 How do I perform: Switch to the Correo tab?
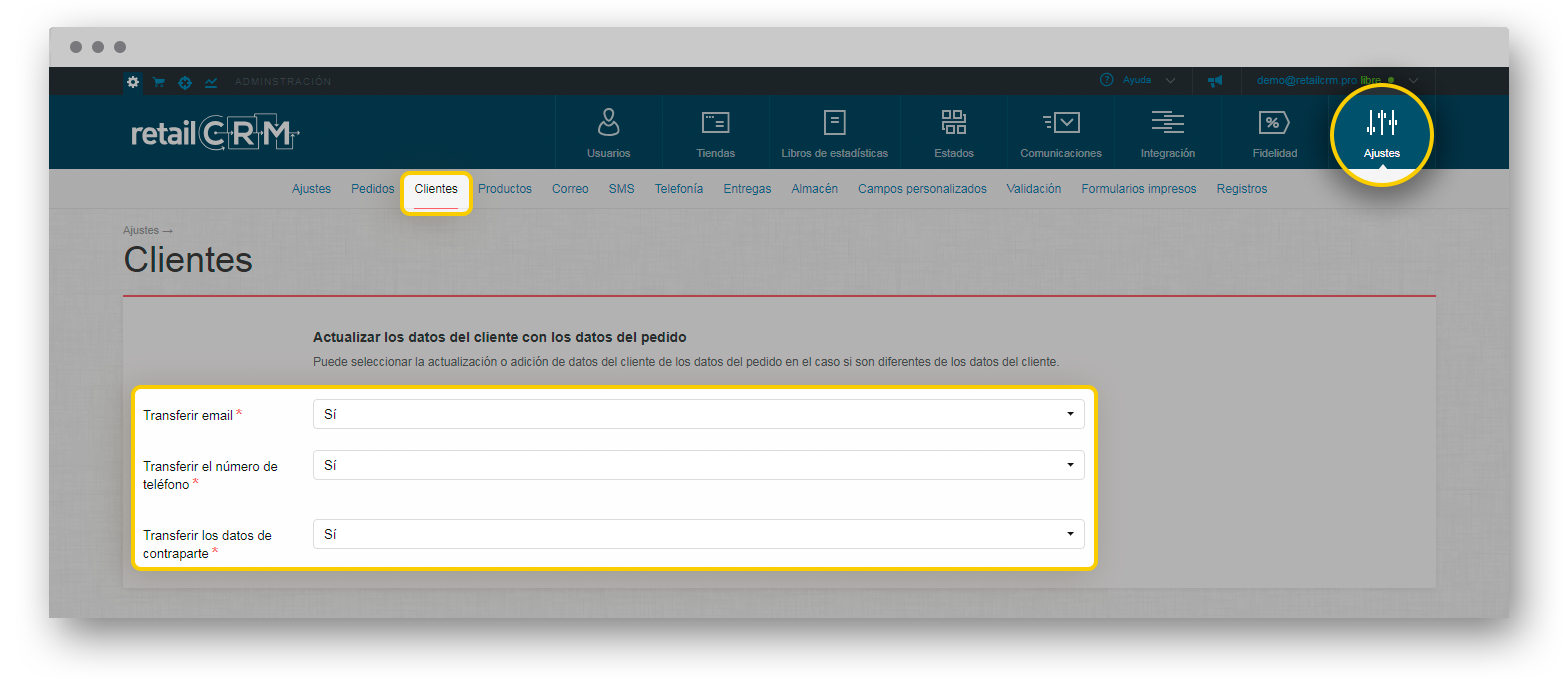(x=570, y=189)
